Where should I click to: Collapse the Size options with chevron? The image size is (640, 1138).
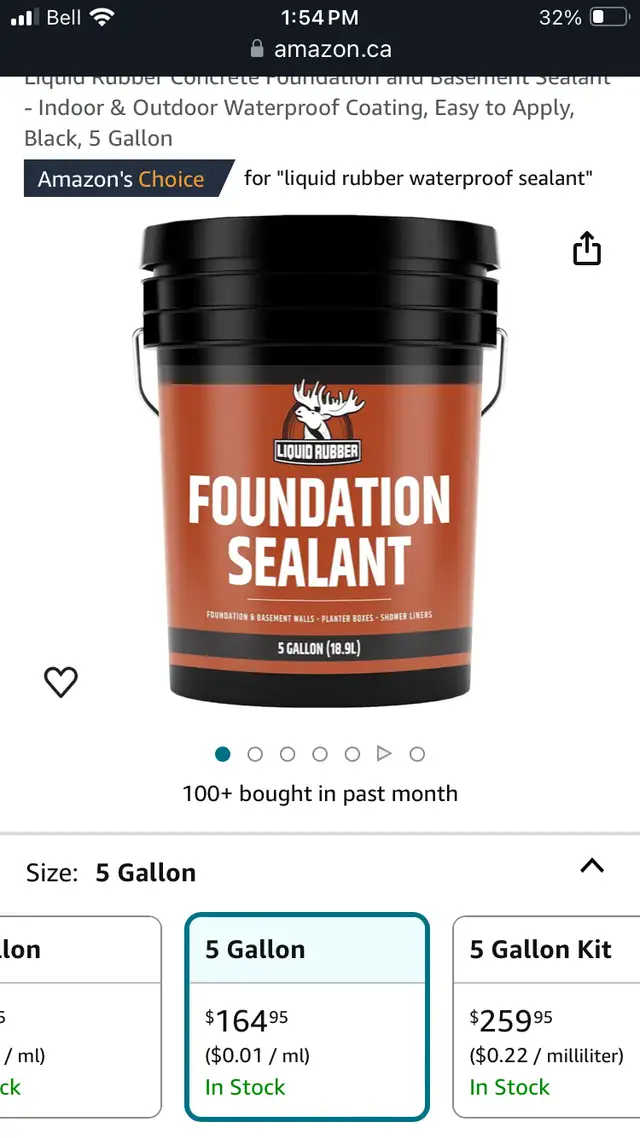tap(592, 865)
